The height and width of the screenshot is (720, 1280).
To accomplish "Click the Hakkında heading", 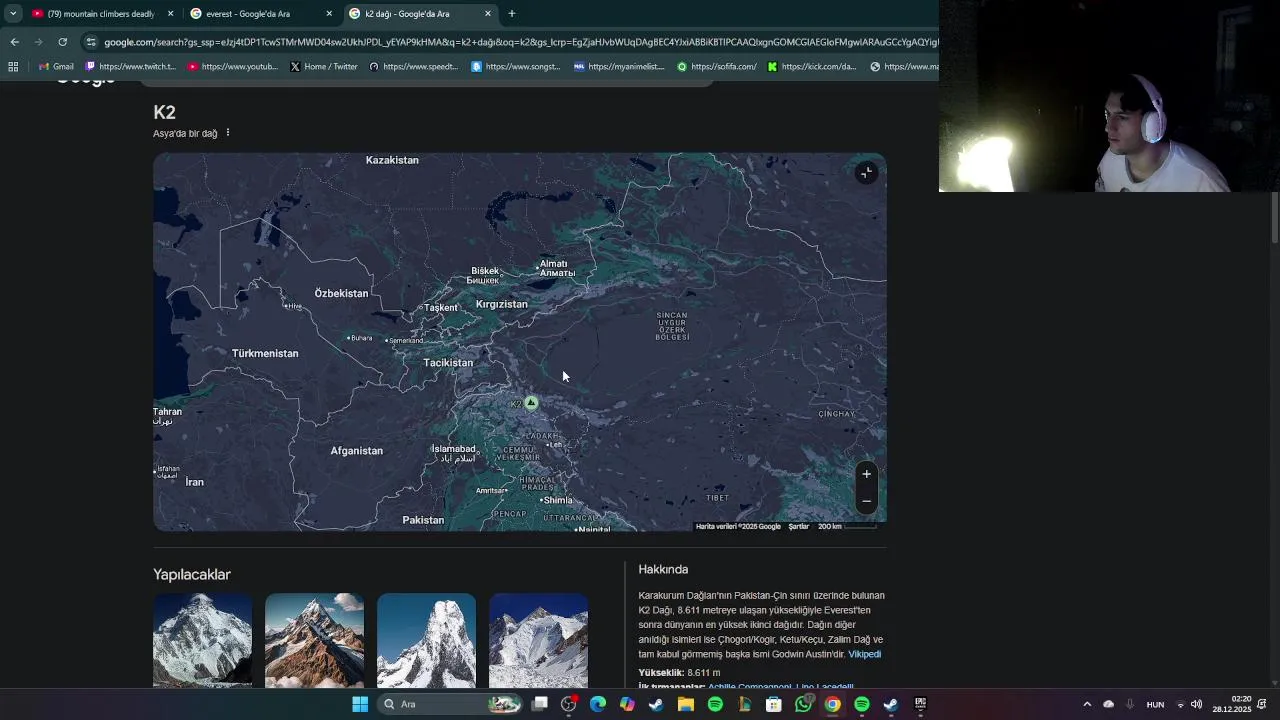I will [x=663, y=569].
